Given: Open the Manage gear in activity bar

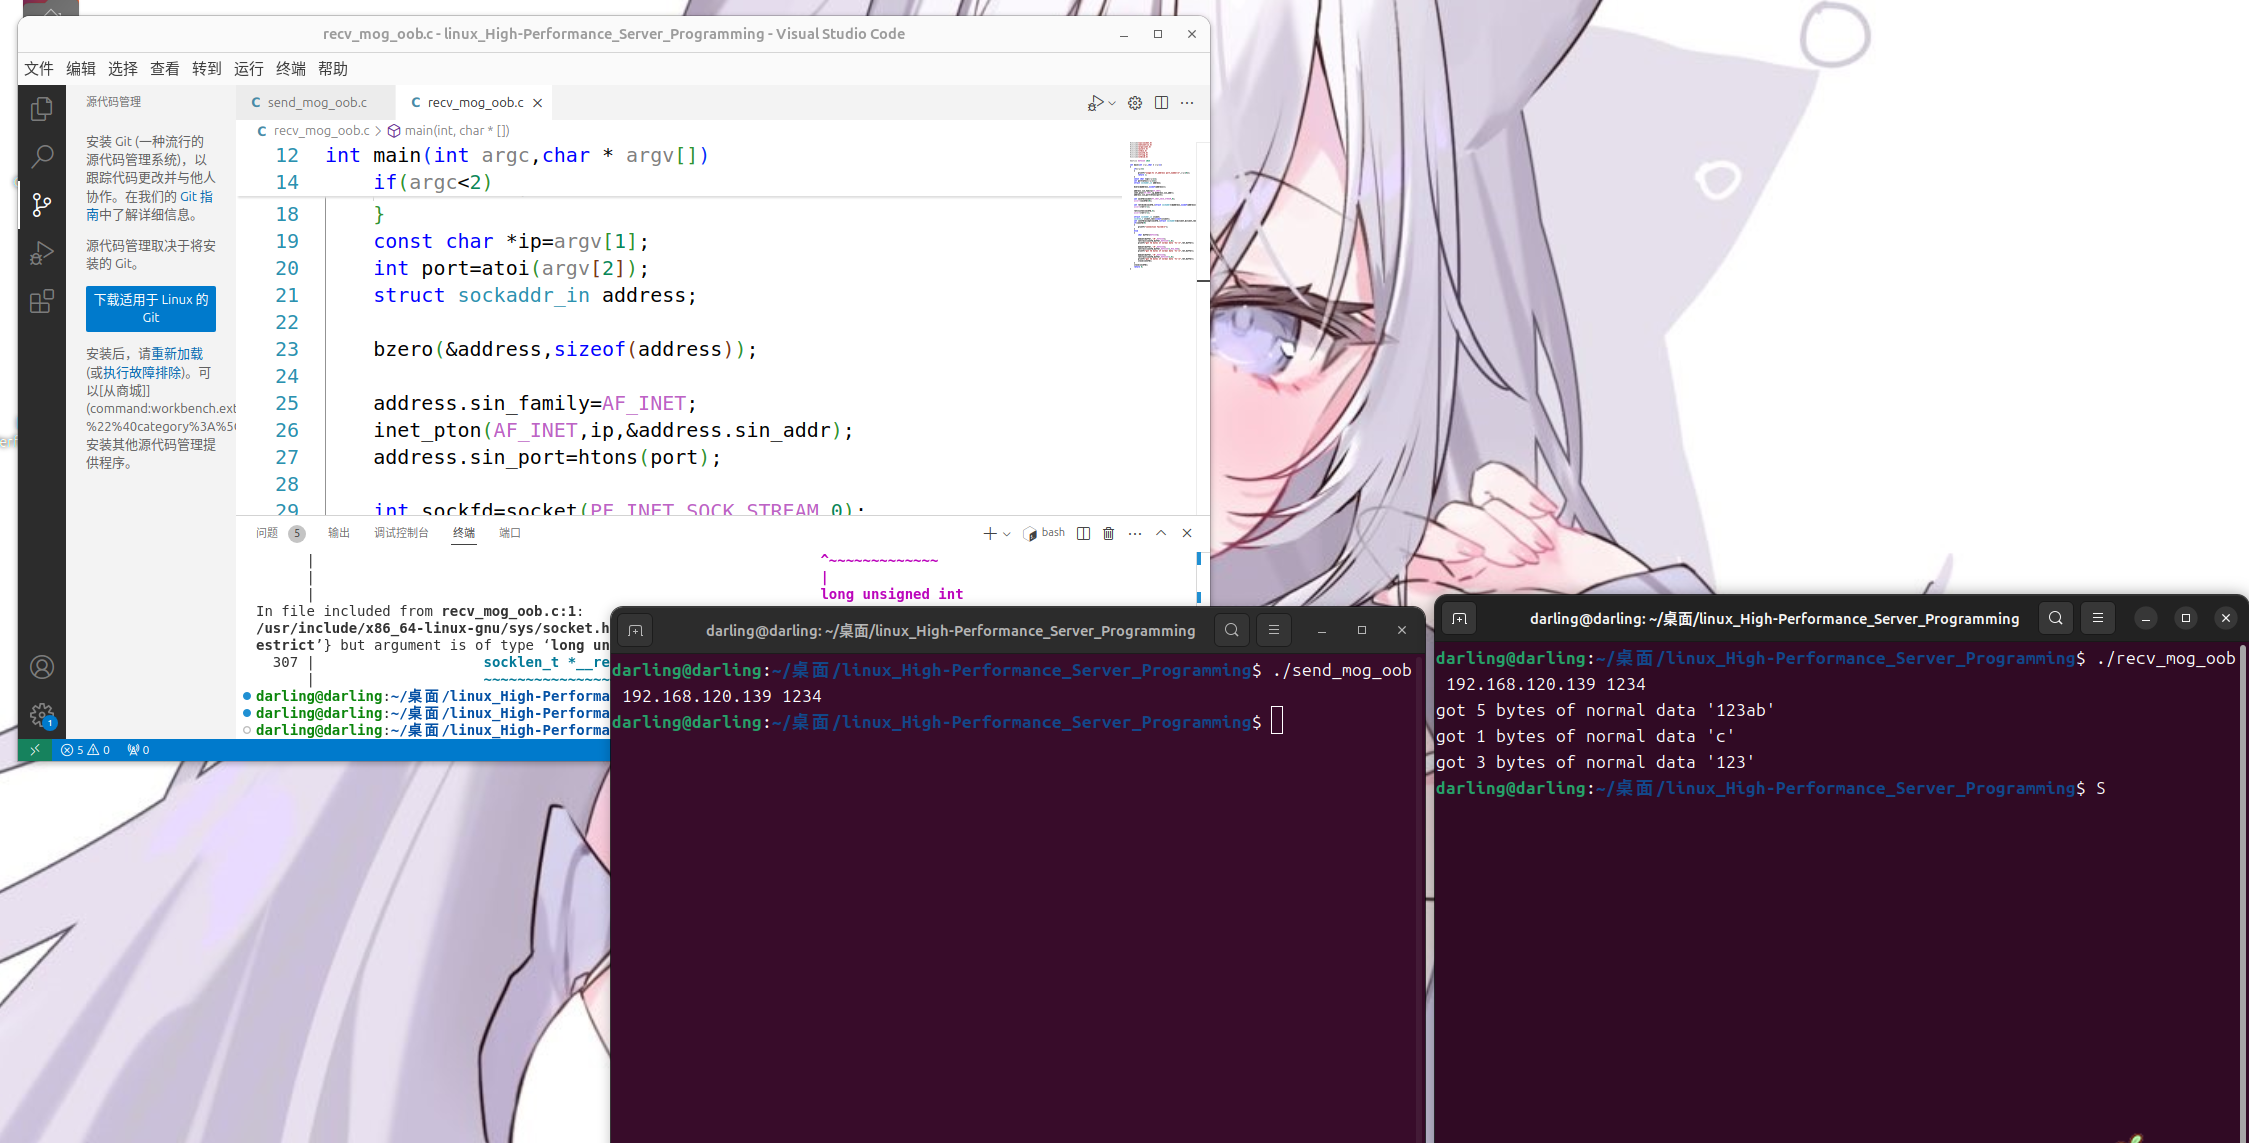Looking at the screenshot, I should pos(41,715).
